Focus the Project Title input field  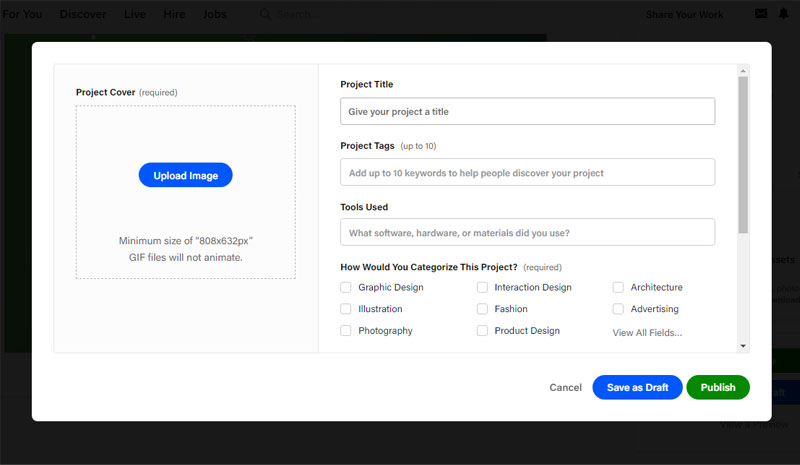(x=527, y=111)
